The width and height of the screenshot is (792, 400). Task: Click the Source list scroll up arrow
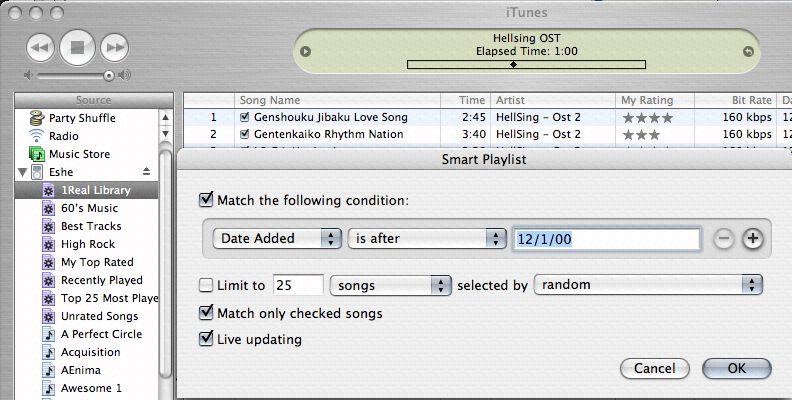click(165, 118)
